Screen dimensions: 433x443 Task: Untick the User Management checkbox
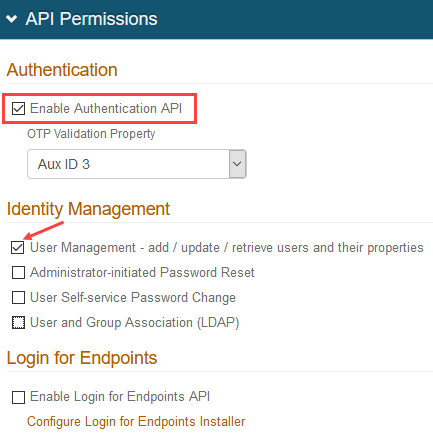(18, 248)
